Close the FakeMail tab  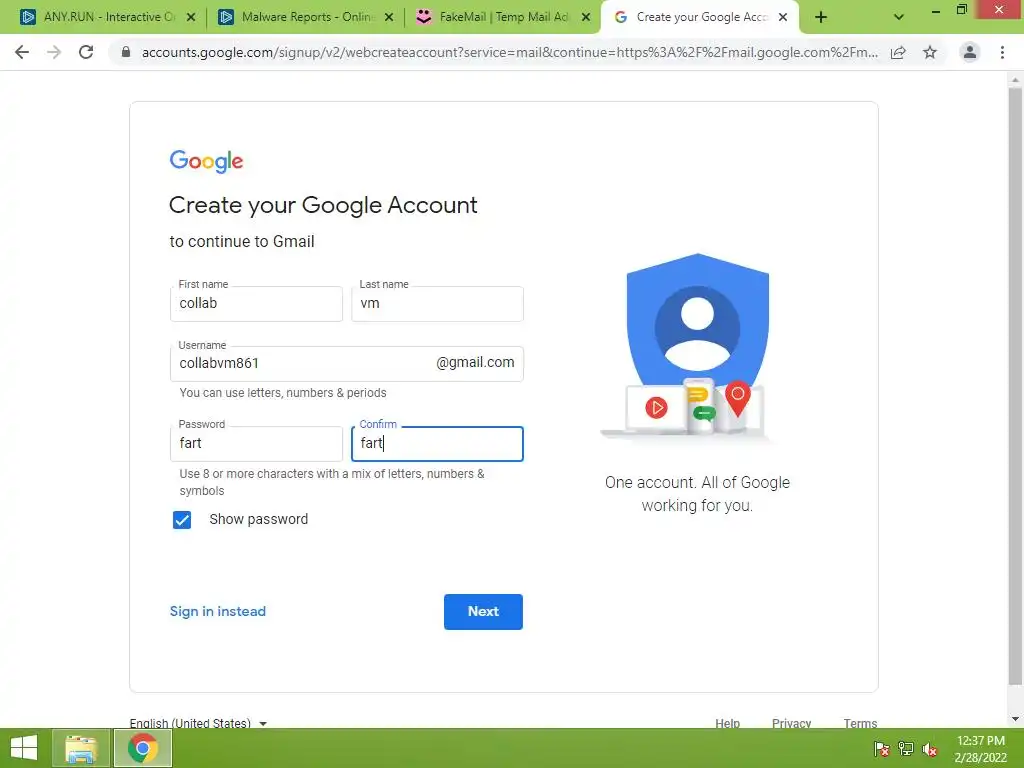586,17
